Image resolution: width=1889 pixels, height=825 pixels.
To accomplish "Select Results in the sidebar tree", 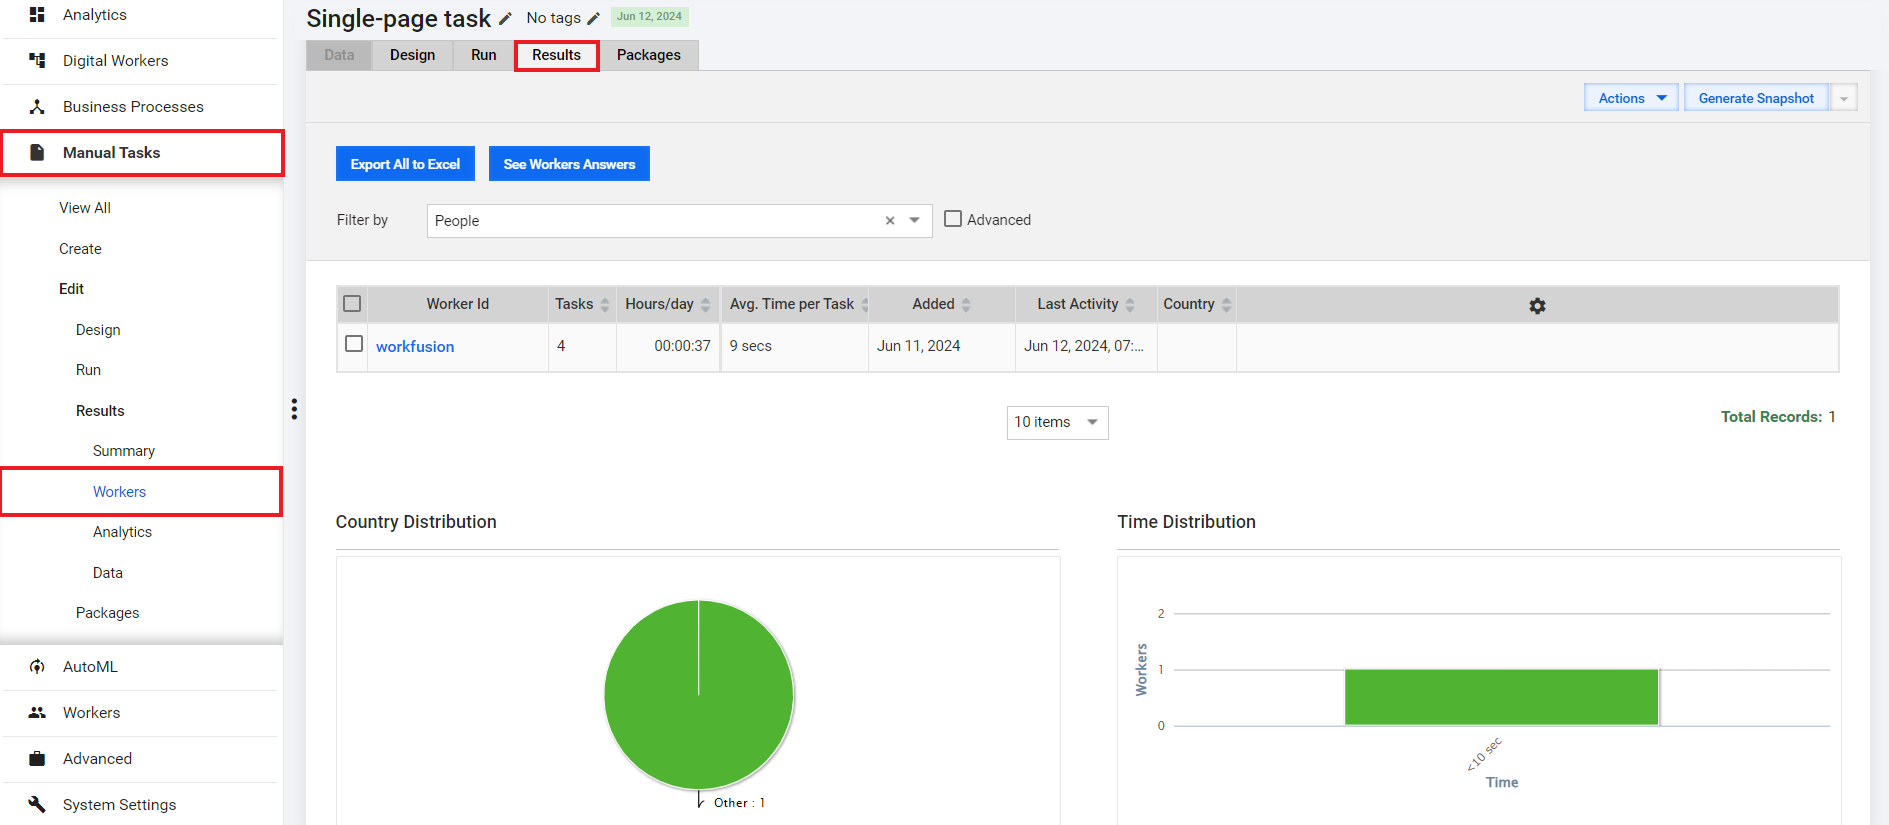I will 100,411.
